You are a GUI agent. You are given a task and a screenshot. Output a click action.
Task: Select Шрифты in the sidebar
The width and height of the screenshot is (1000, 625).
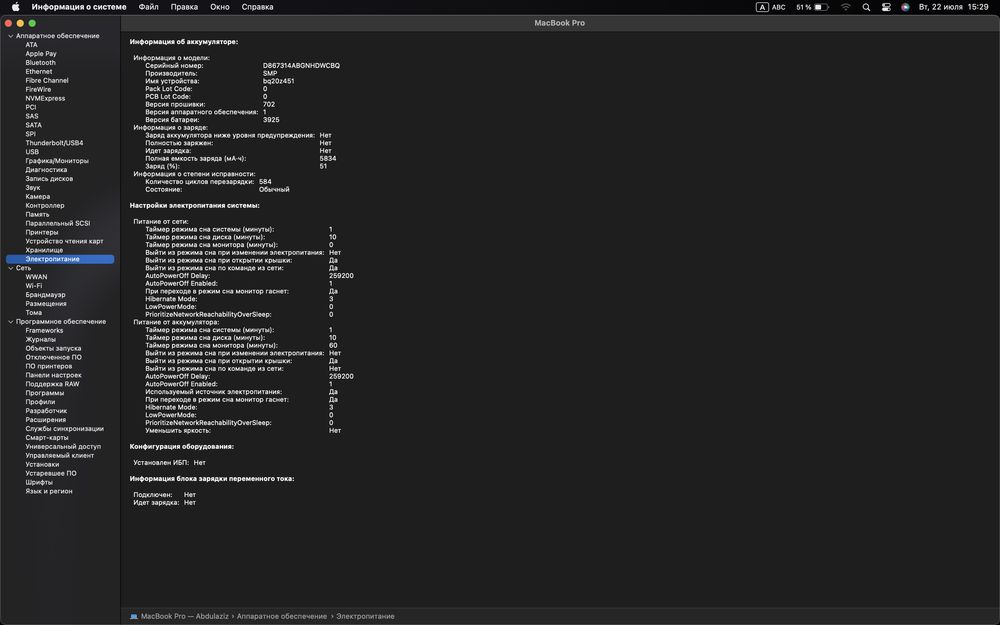(x=39, y=482)
